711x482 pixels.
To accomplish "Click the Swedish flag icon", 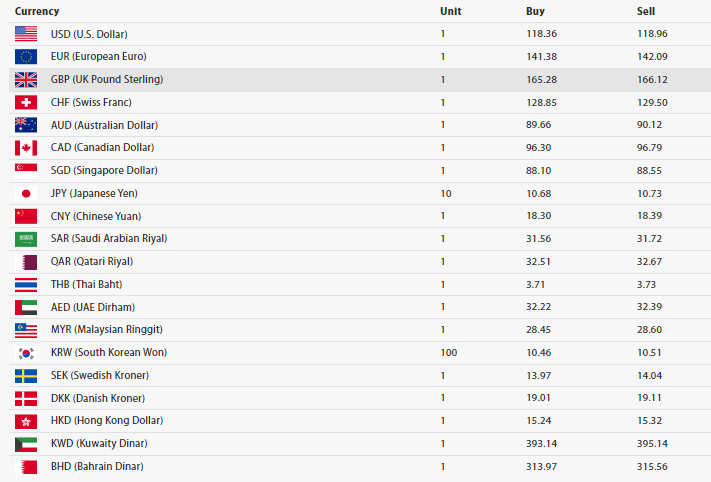I will coord(26,375).
